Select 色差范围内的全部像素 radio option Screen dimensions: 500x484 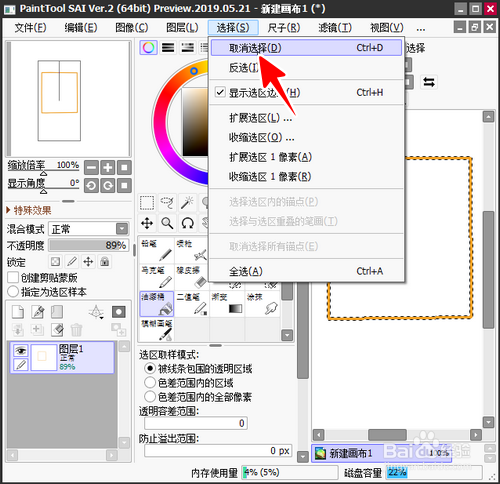[x=150, y=397]
